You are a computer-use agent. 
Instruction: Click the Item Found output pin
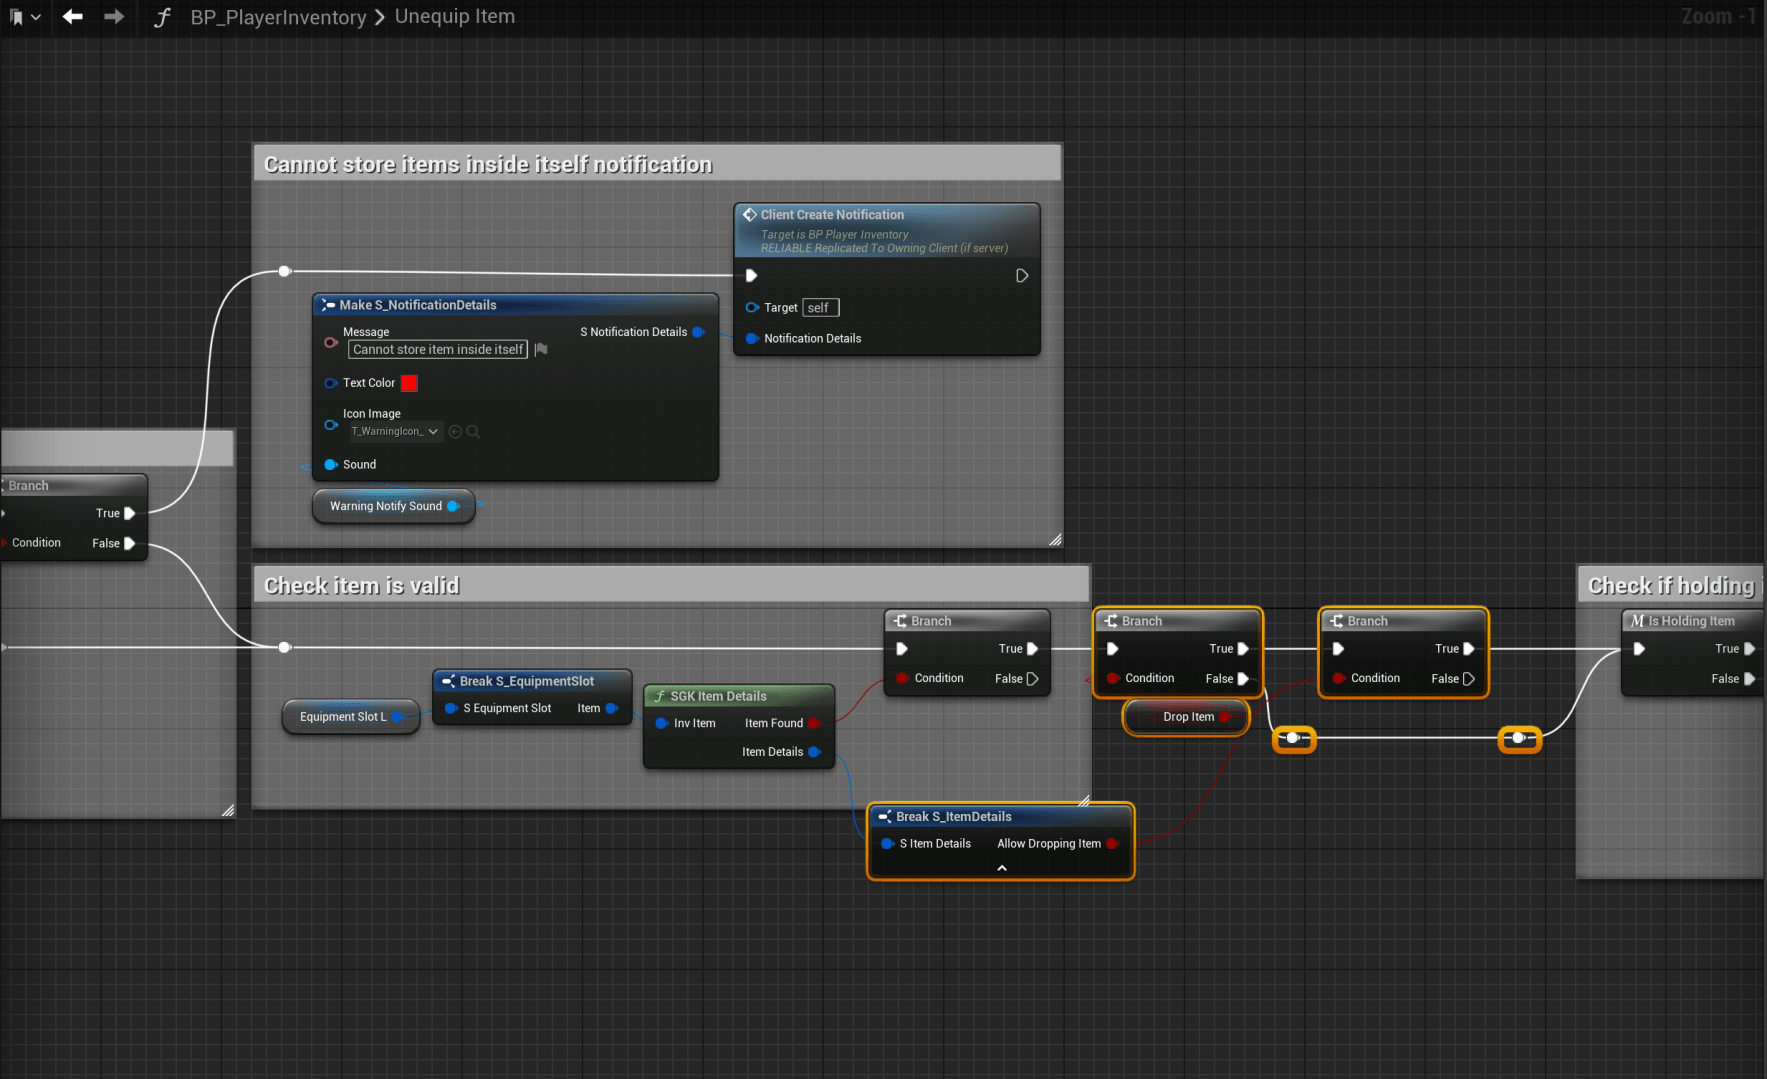coord(814,723)
